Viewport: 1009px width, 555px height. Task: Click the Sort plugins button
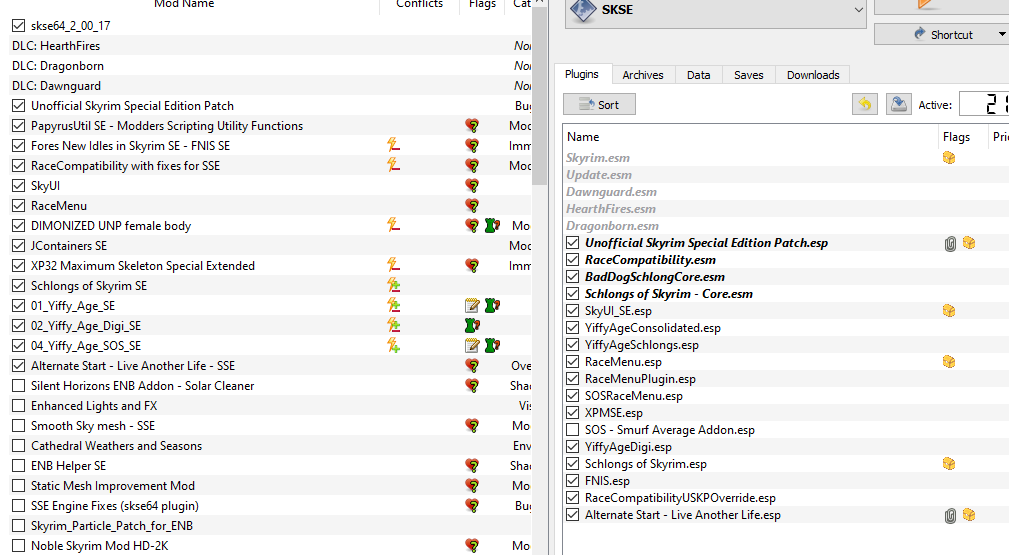coord(599,104)
